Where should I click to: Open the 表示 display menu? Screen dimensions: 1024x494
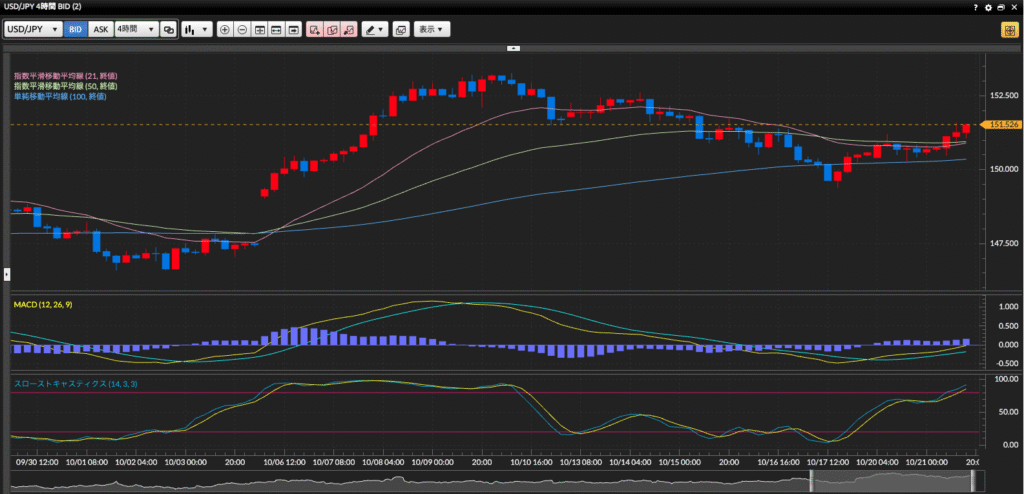click(433, 30)
